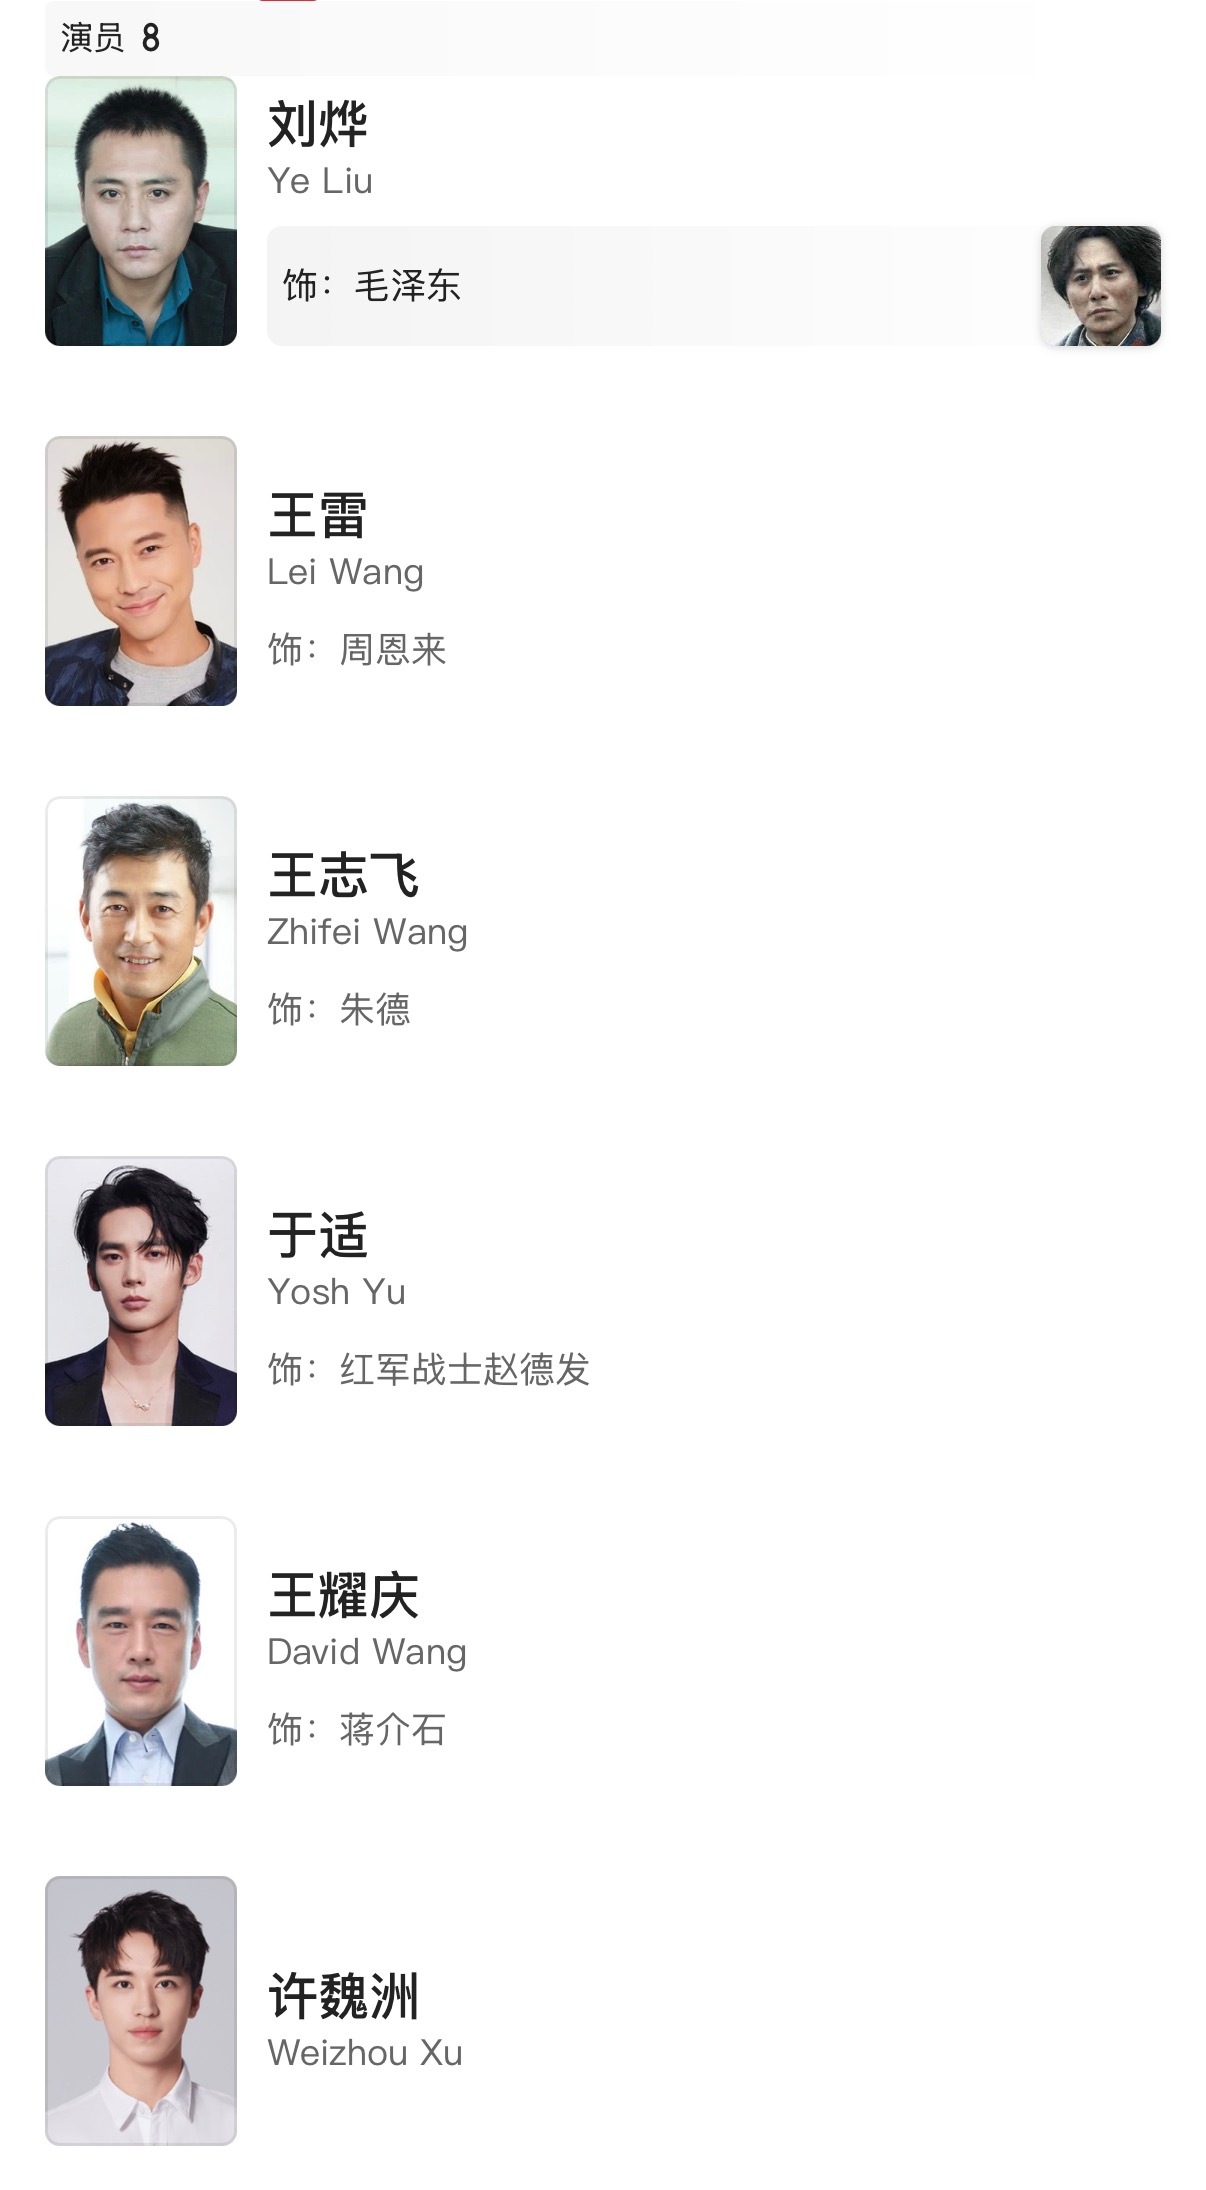Tap the 王雷 actor name
This screenshot has width=1206, height=2190.
click(318, 516)
